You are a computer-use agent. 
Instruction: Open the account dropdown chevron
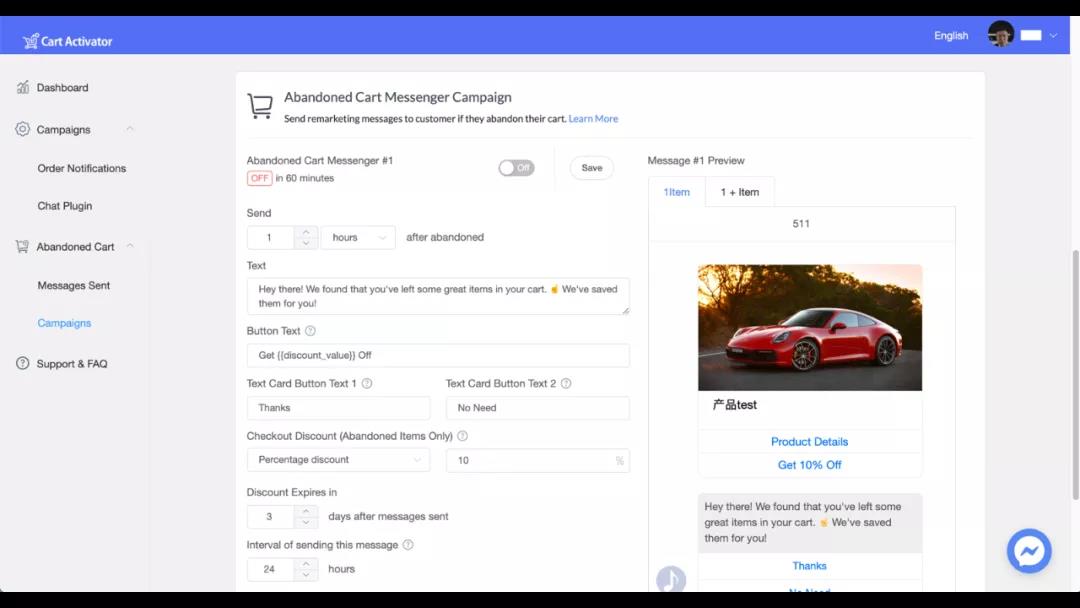click(x=1053, y=35)
